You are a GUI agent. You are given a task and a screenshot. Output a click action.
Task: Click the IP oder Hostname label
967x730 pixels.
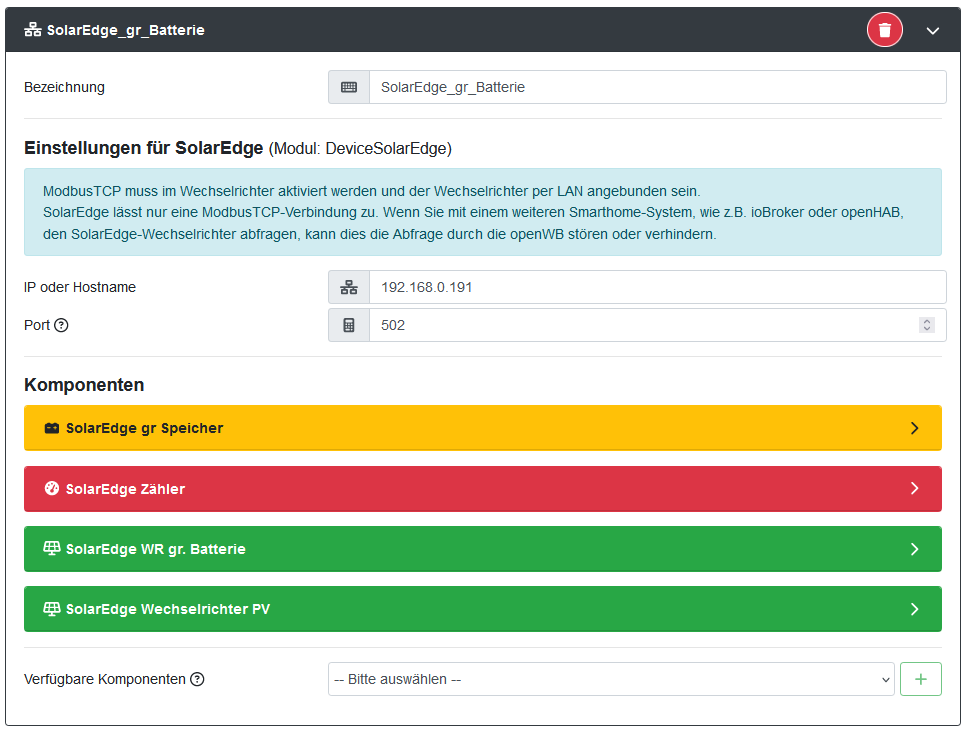pos(80,287)
